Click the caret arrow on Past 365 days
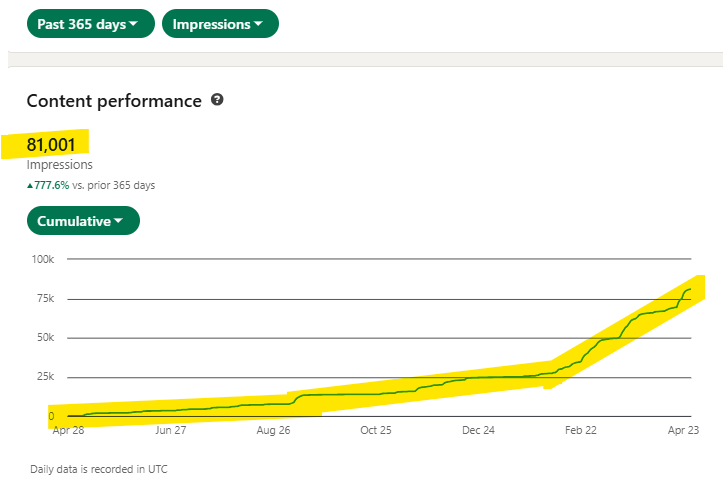 [x=133, y=24]
